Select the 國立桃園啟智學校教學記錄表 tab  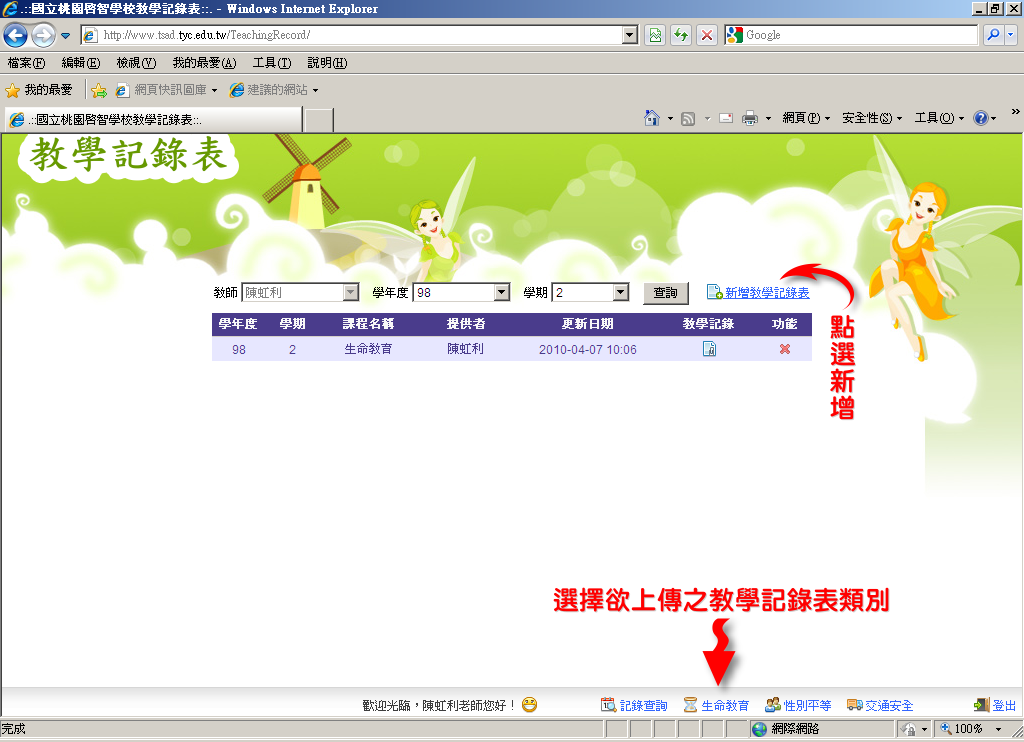[154, 120]
